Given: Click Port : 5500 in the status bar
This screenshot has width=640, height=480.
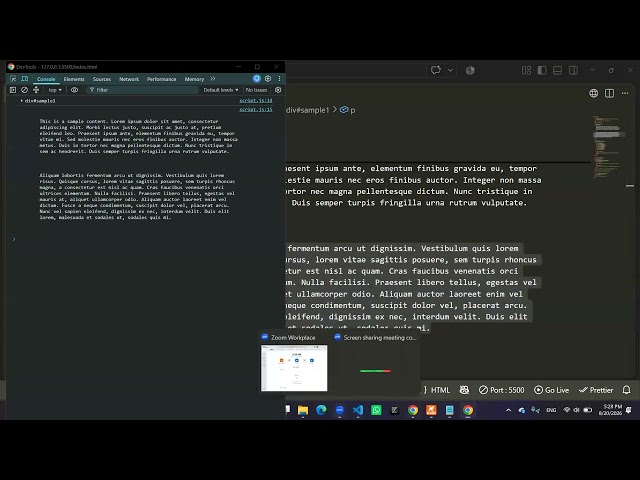Looking at the screenshot, I should [502, 390].
